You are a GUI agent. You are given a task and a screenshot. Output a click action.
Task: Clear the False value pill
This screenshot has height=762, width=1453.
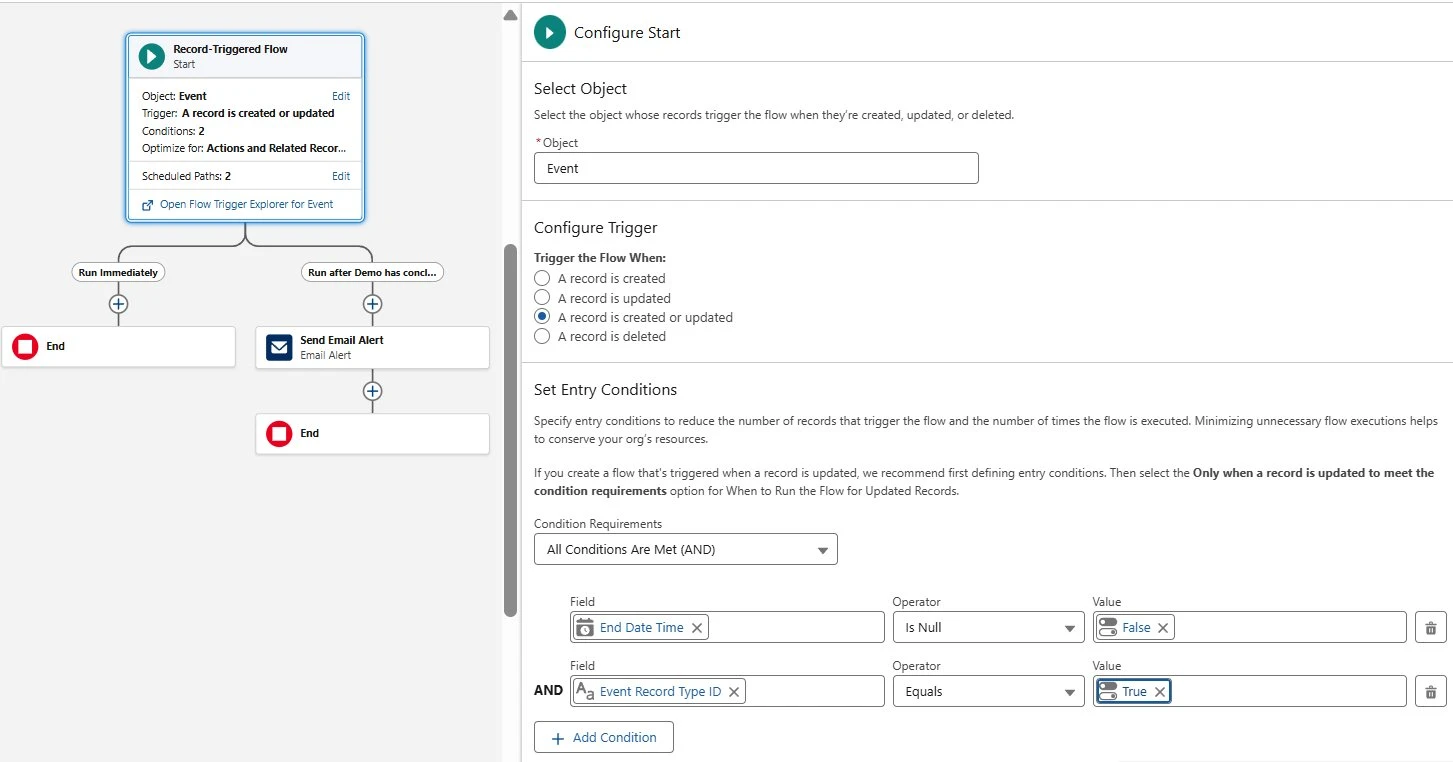1163,628
